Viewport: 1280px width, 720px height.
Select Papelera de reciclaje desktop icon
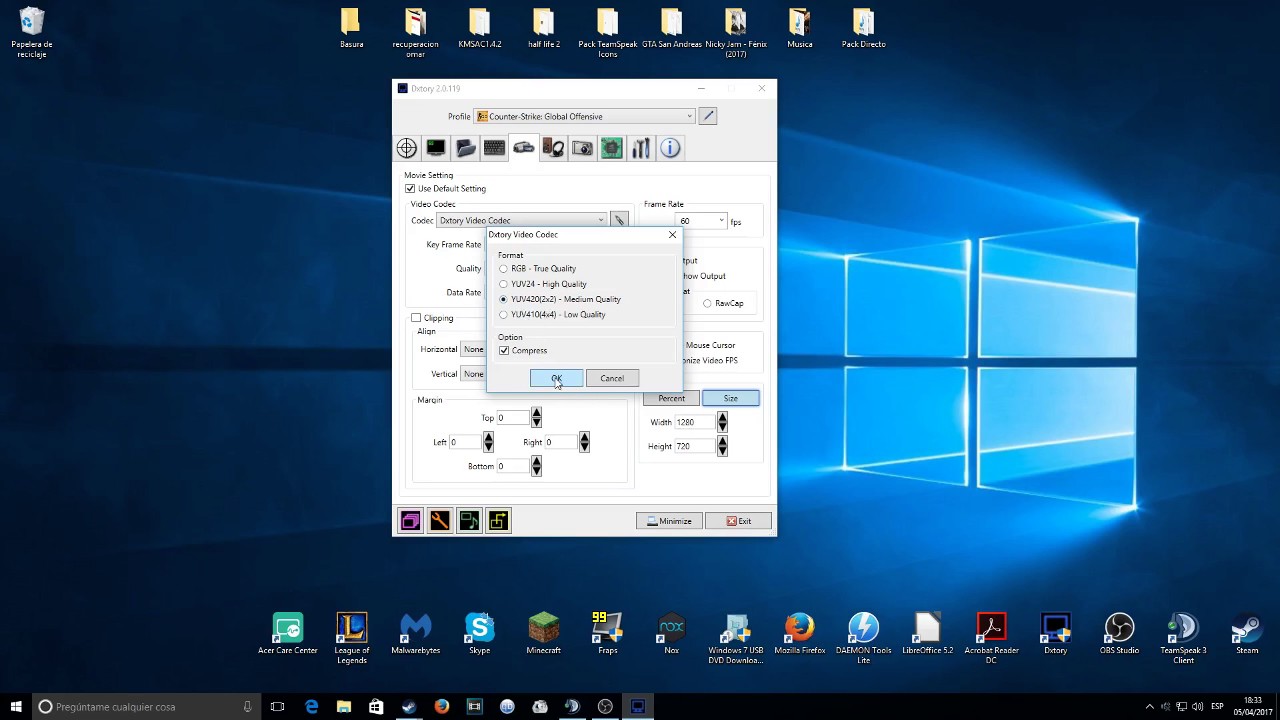32,33
